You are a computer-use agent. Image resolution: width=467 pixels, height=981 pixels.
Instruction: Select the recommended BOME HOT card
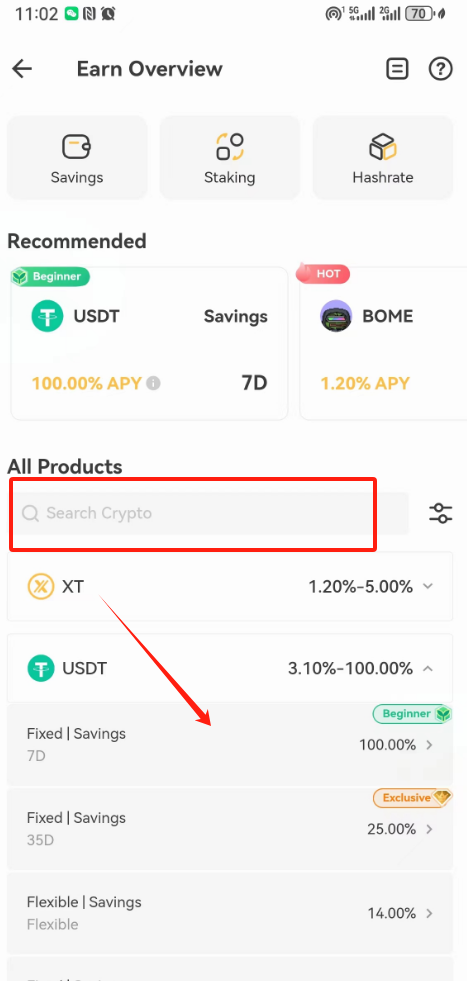pos(383,343)
